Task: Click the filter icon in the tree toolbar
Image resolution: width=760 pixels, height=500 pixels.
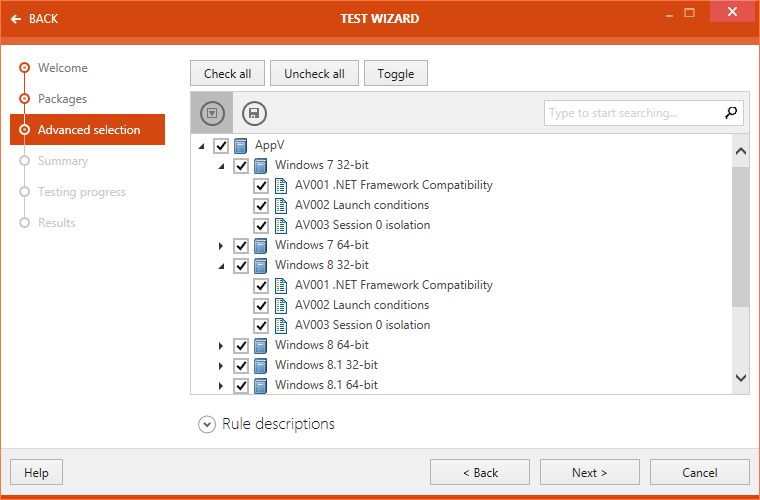Action: coord(211,113)
